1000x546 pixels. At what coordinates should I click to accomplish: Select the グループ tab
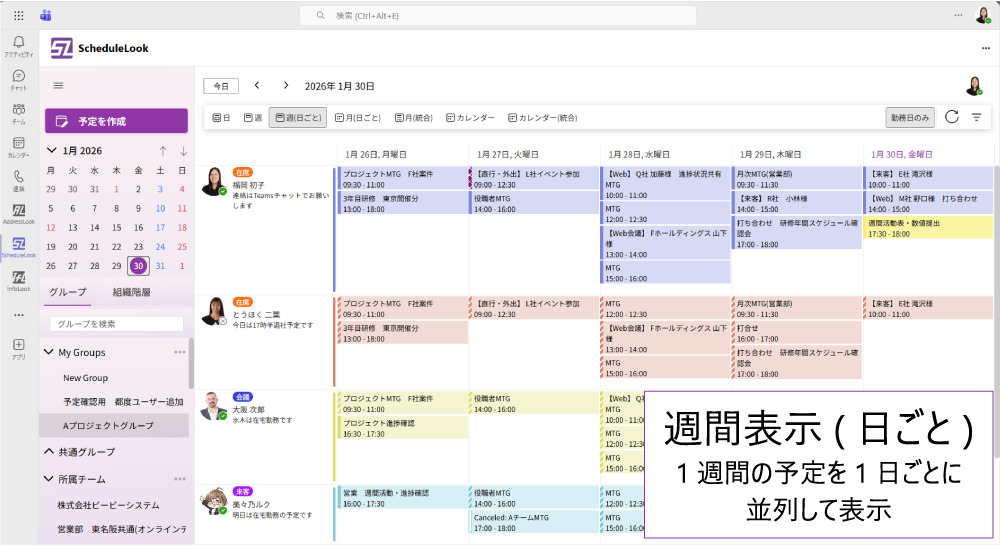[x=68, y=293]
